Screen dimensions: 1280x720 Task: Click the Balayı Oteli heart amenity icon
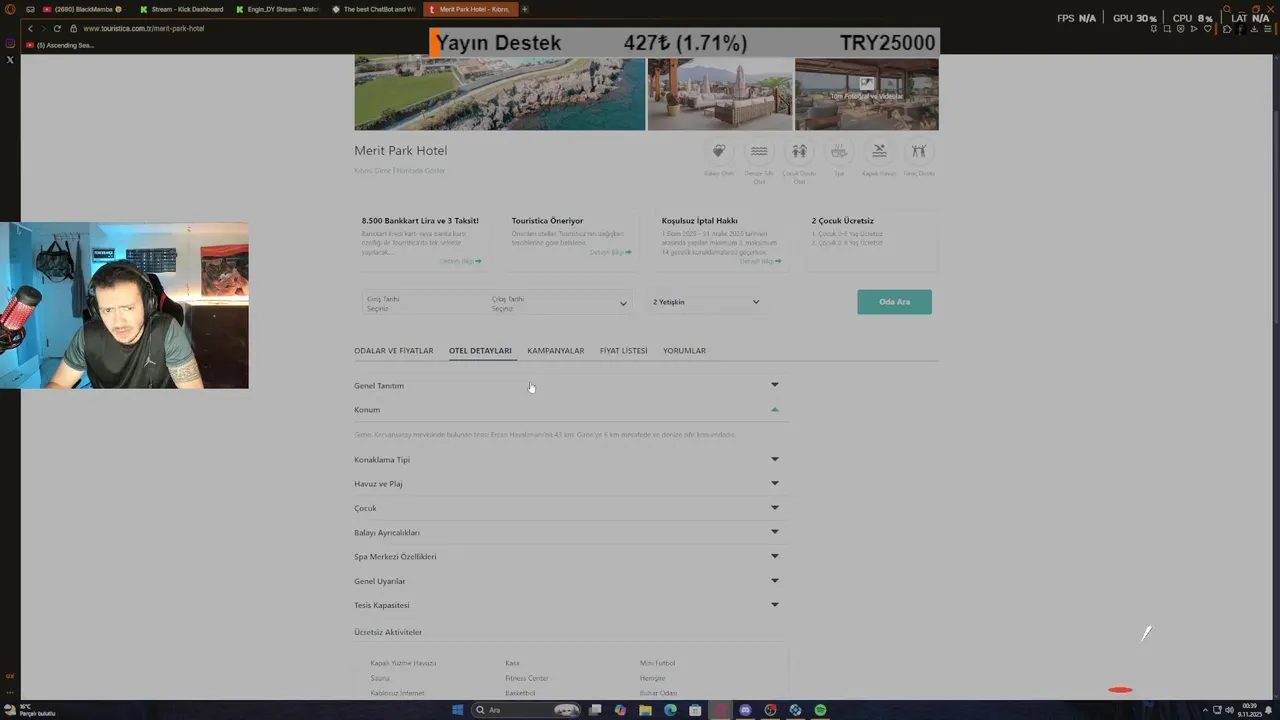pyautogui.click(x=718, y=151)
